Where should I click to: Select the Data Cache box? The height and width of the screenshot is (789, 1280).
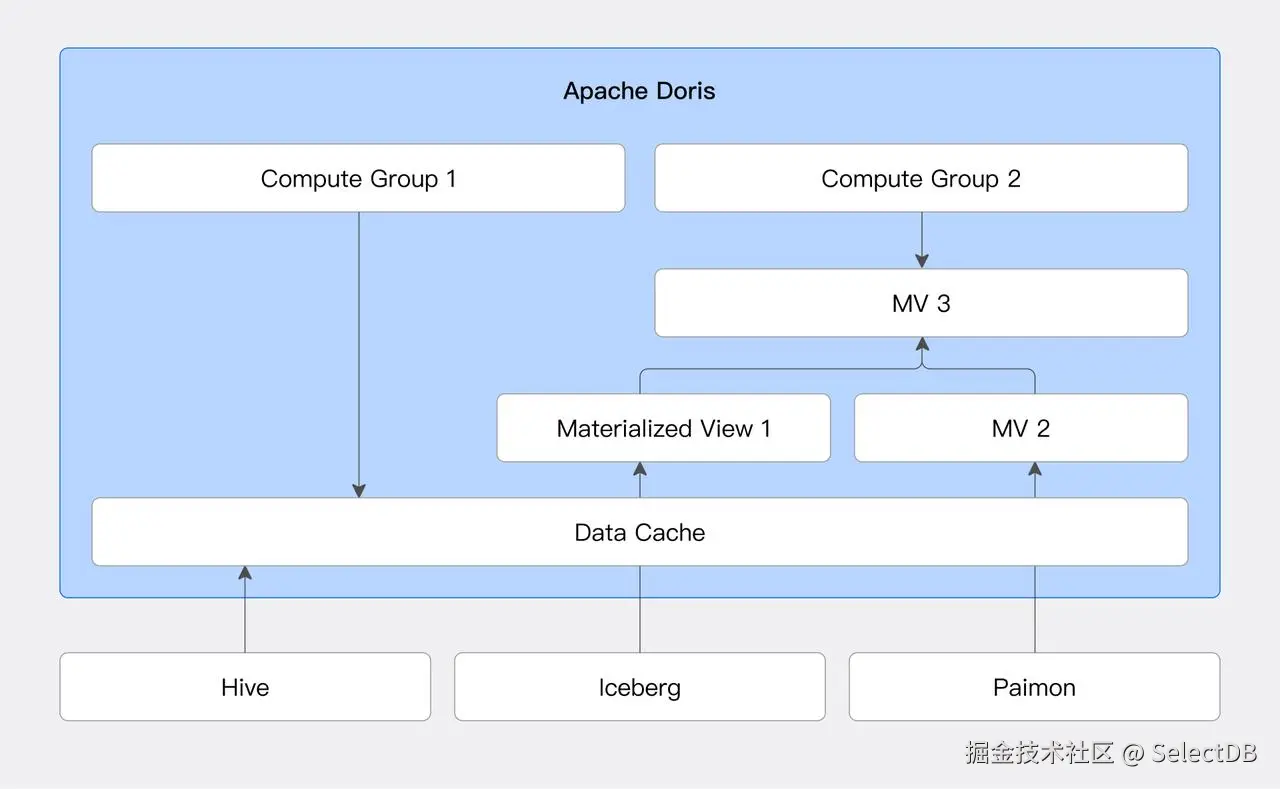coord(639,532)
